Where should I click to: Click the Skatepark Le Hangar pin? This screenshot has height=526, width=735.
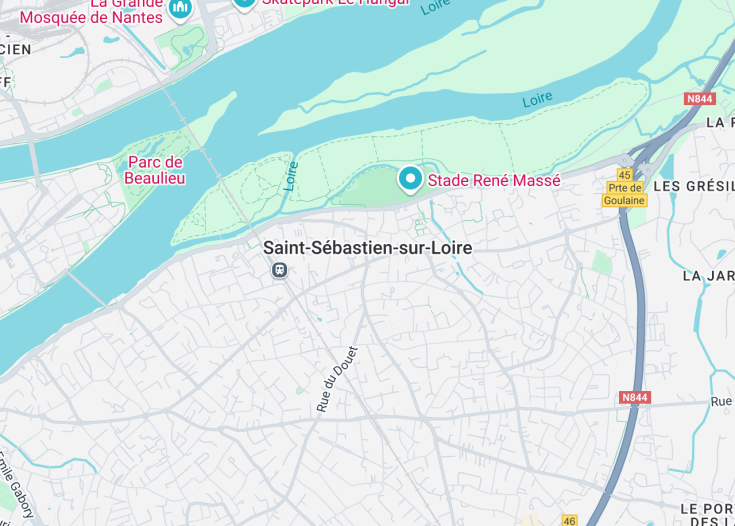click(x=244, y=4)
